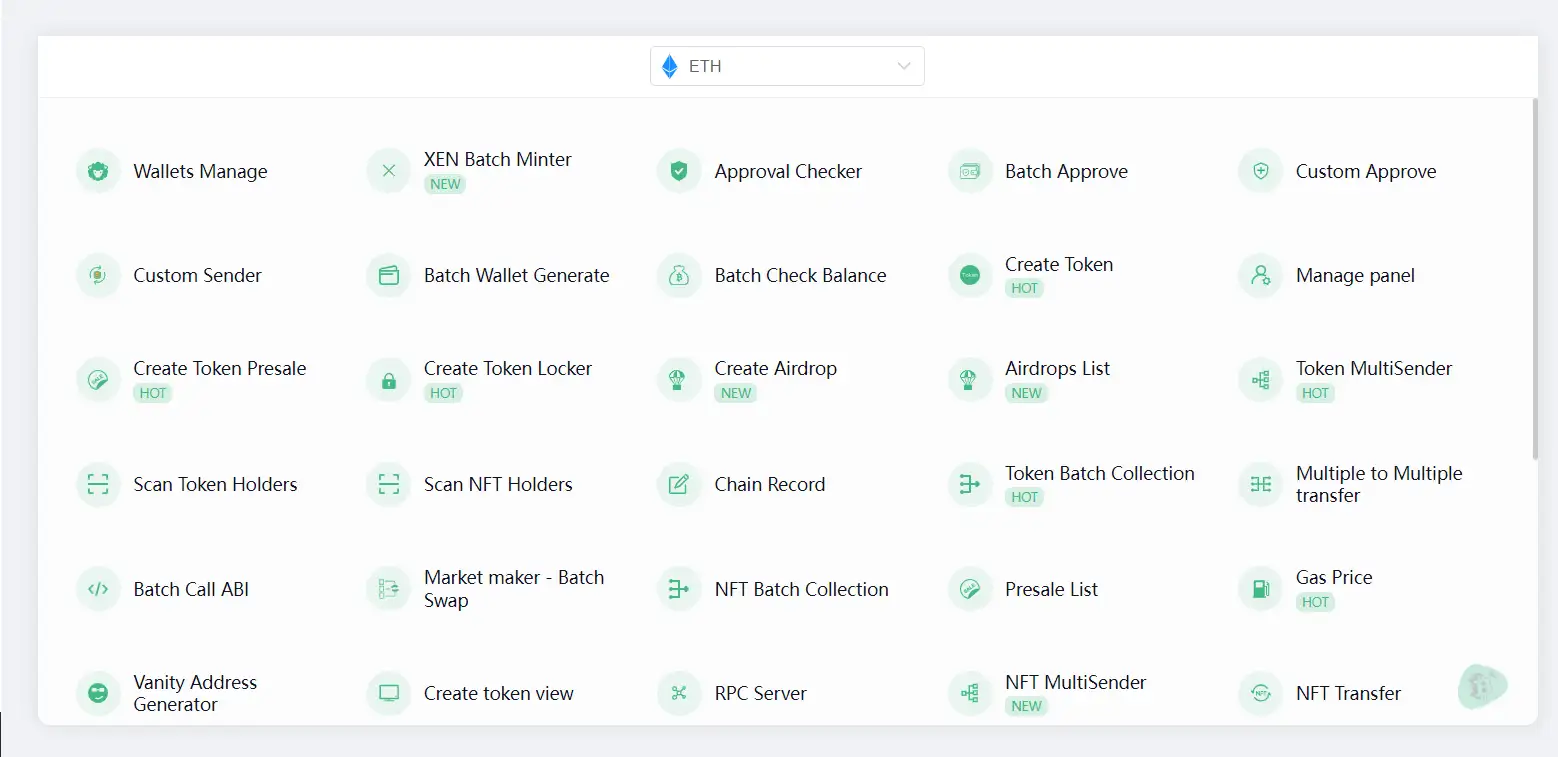
Task: Click the Create Token Locker padlock icon
Action: pos(388,380)
